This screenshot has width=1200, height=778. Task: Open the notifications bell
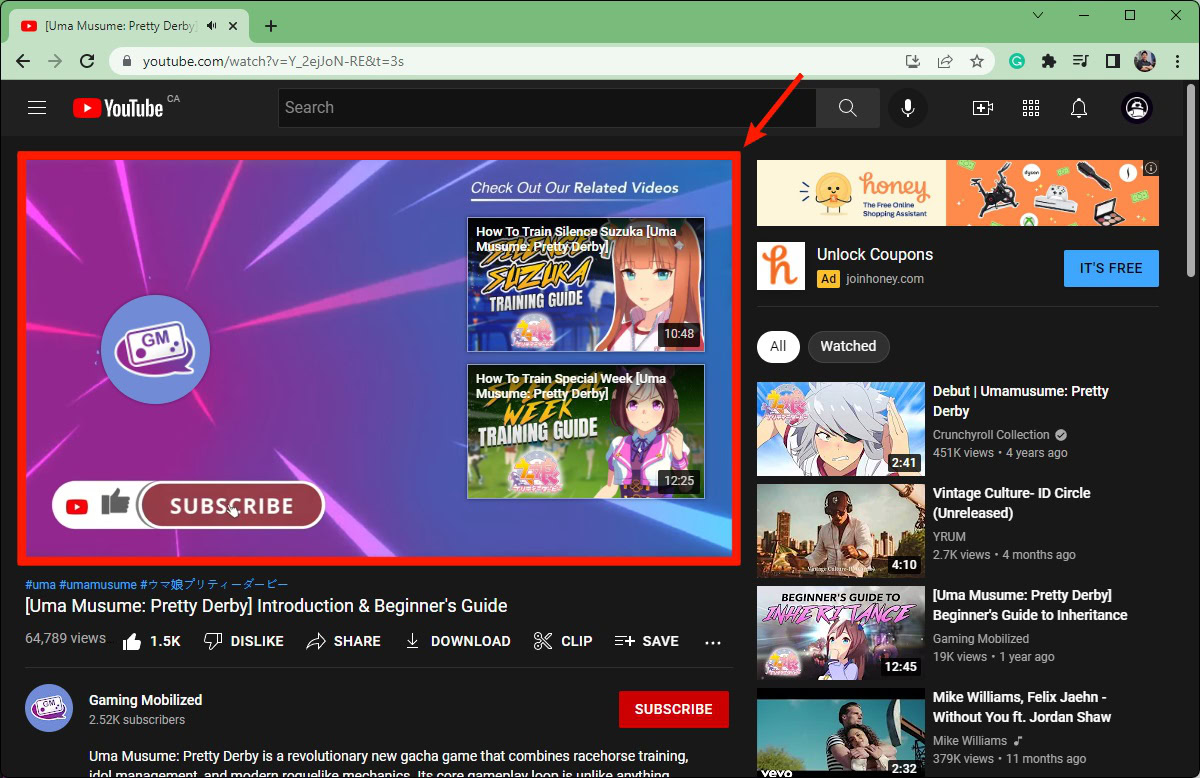[1079, 108]
